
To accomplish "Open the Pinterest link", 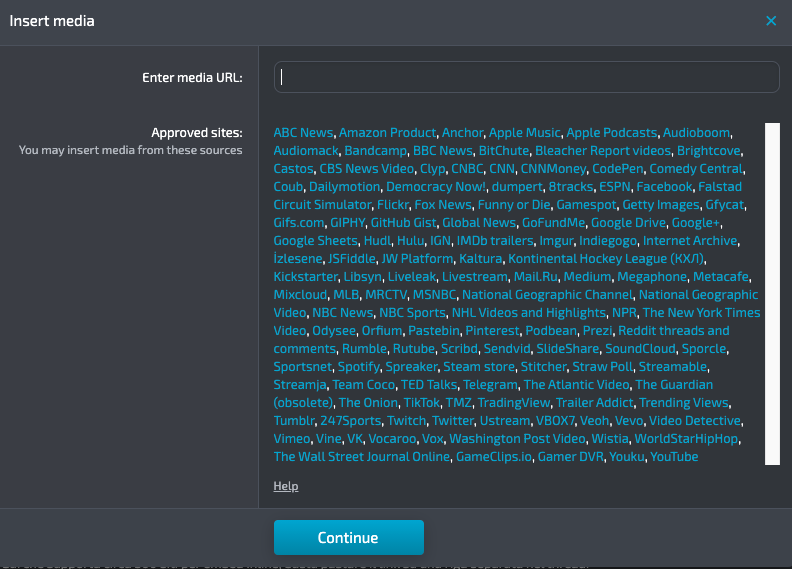I will [x=492, y=331].
